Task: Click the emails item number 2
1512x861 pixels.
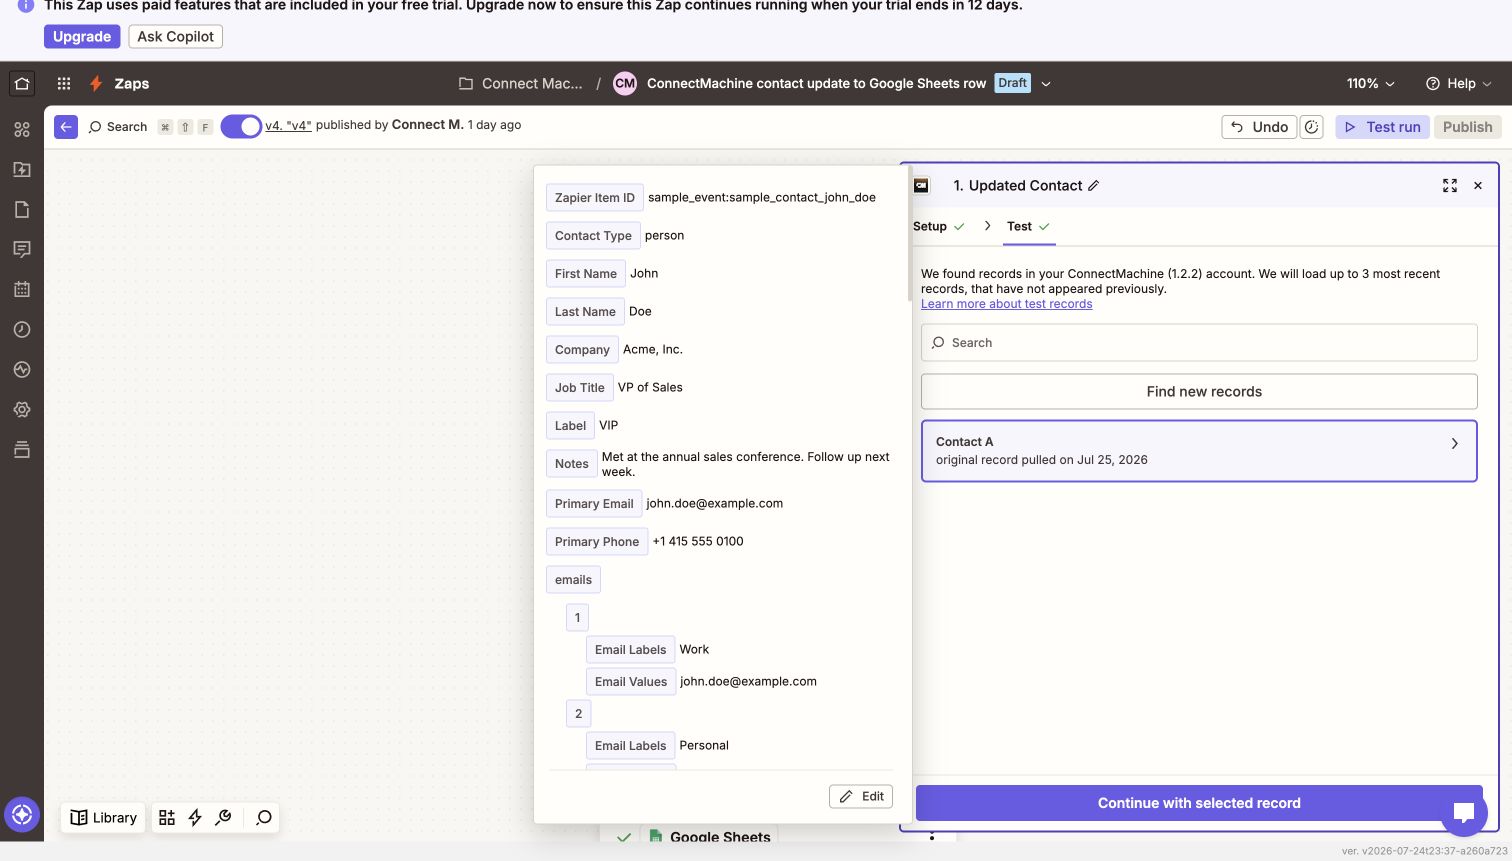Action: pyautogui.click(x=578, y=714)
